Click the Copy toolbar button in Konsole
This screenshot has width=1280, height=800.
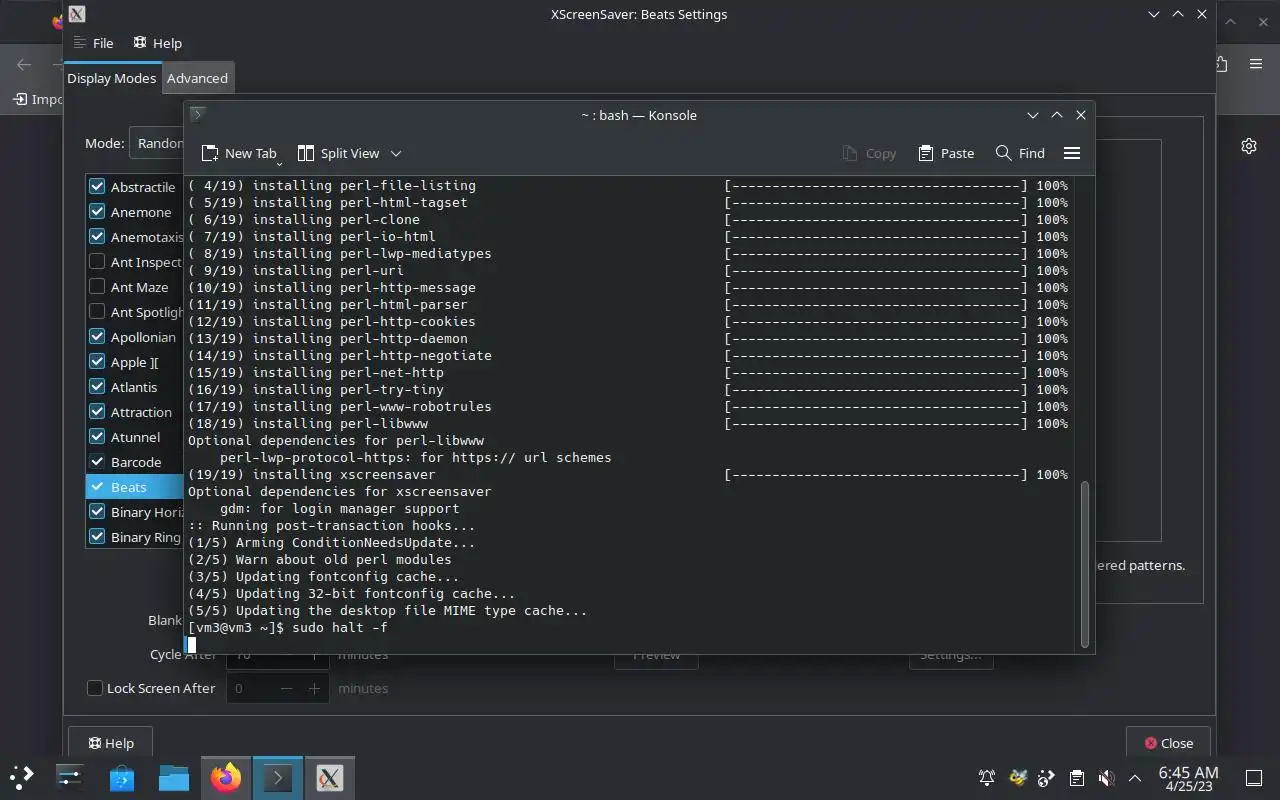[x=869, y=153]
